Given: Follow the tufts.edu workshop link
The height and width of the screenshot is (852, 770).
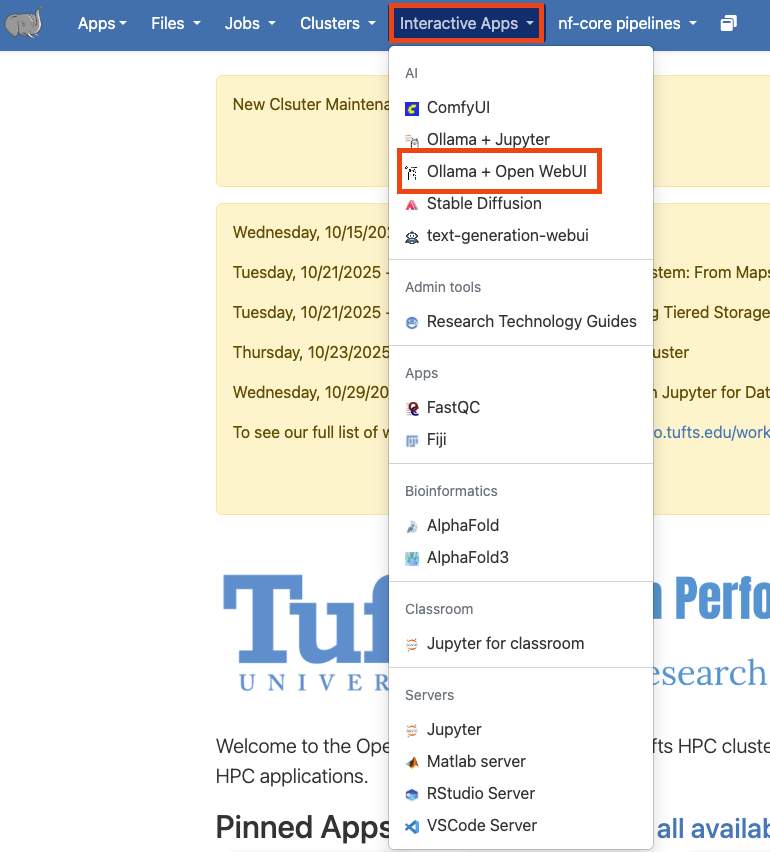Looking at the screenshot, I should pos(711,433).
